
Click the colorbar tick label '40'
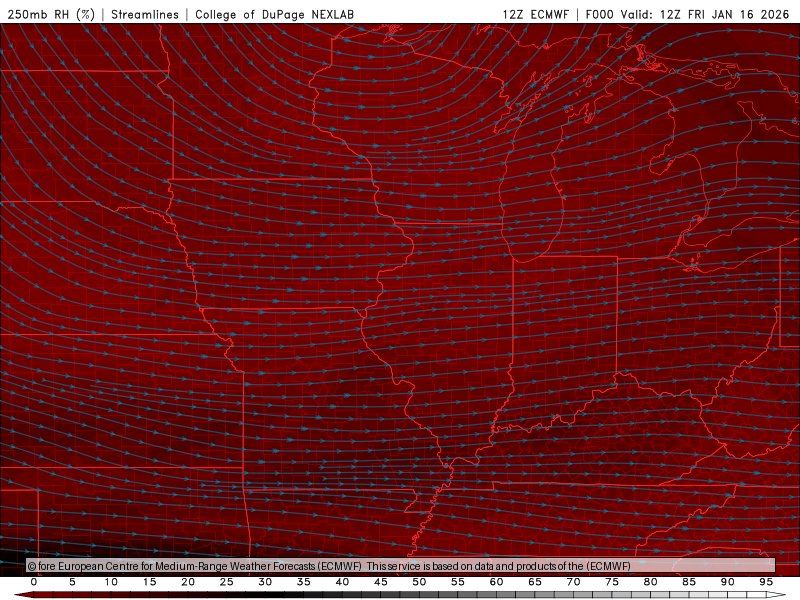[x=342, y=582]
